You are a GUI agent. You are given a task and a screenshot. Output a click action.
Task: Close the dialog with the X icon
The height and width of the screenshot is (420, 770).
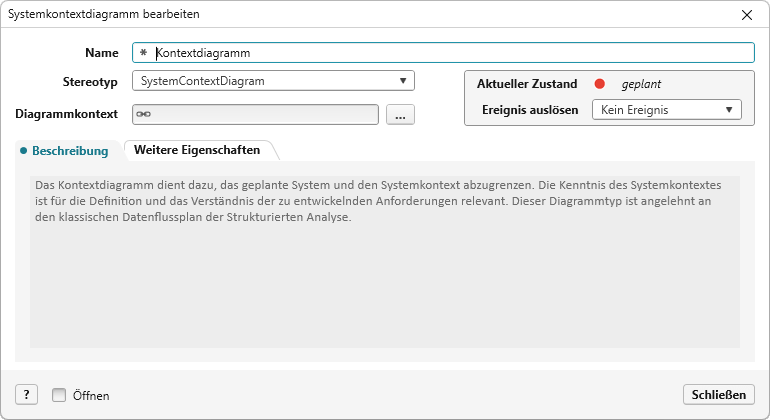pos(746,15)
